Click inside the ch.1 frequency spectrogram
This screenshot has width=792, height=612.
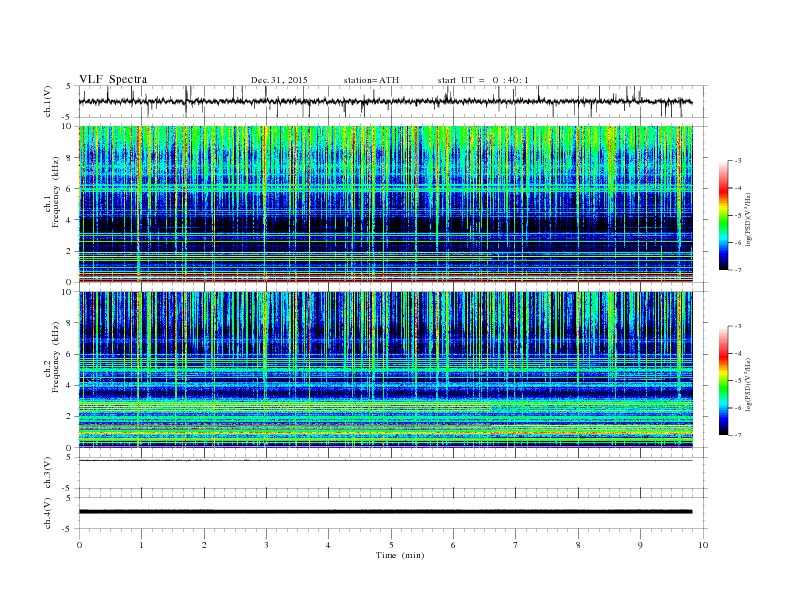click(385, 204)
